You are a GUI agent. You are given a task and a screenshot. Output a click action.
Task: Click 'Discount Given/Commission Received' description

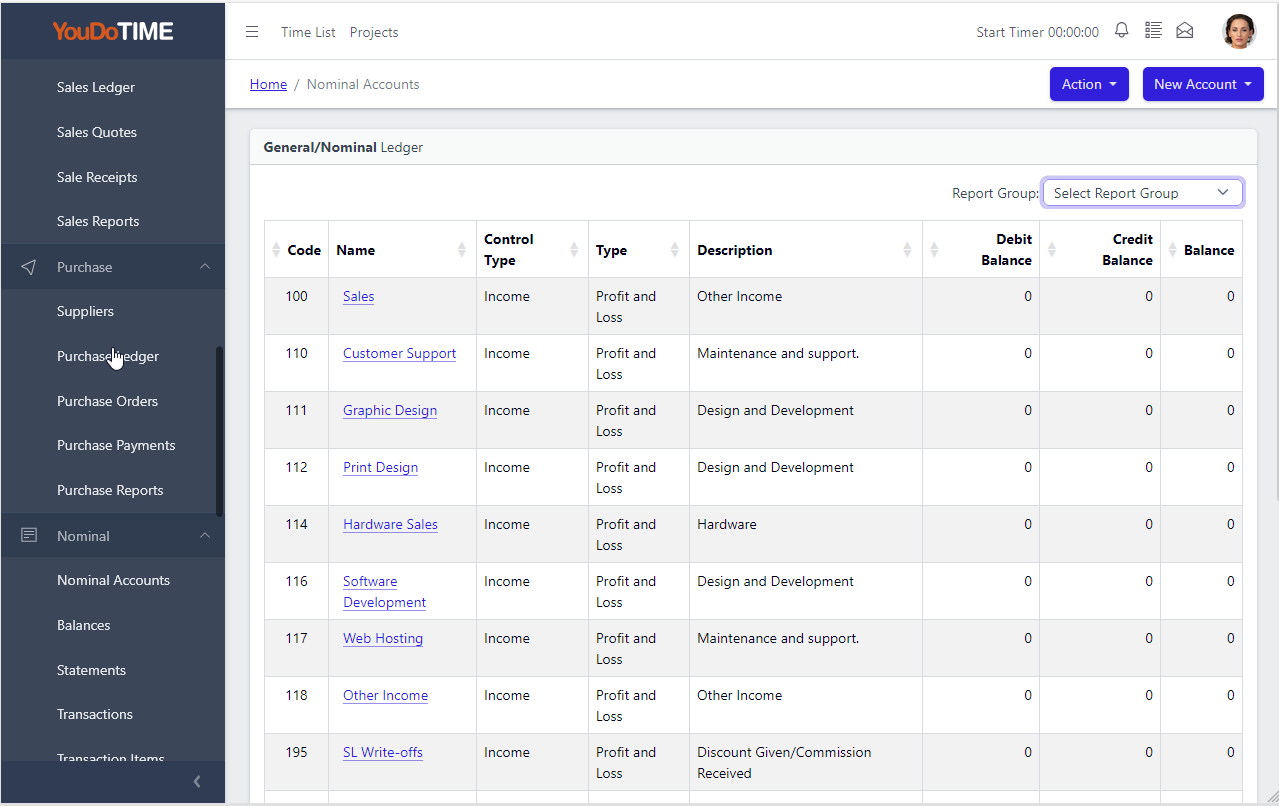point(784,762)
